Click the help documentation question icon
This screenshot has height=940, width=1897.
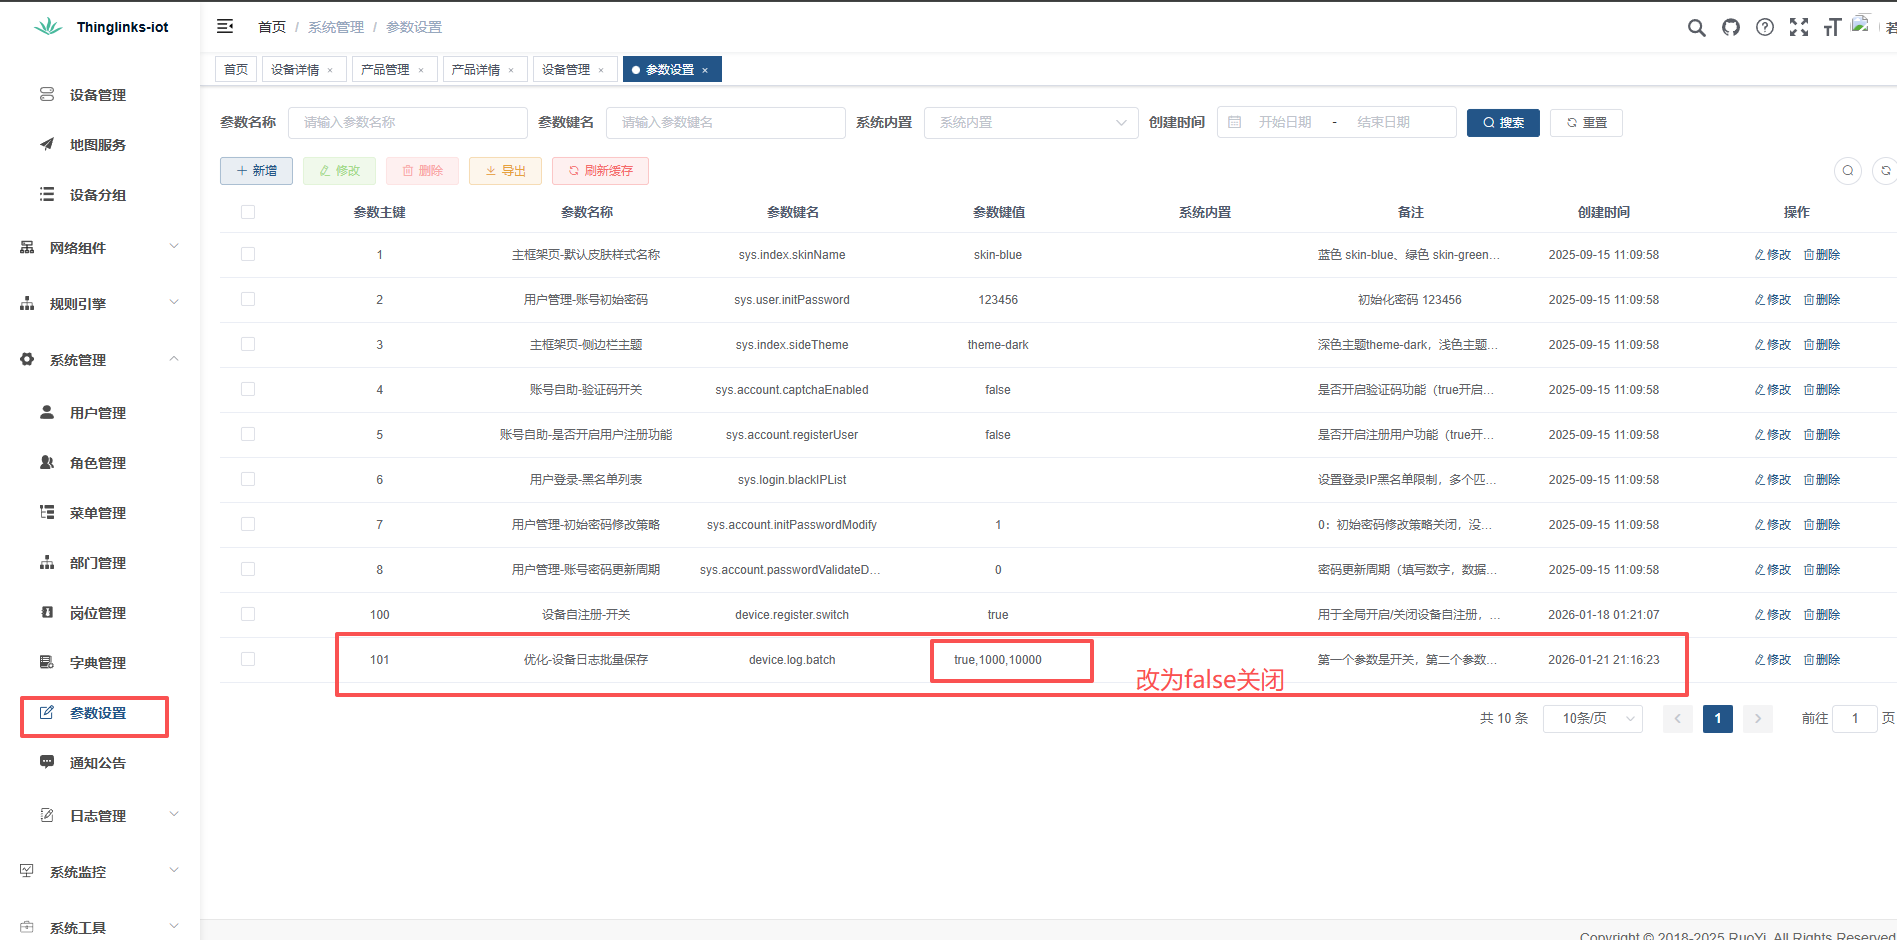click(x=1765, y=28)
